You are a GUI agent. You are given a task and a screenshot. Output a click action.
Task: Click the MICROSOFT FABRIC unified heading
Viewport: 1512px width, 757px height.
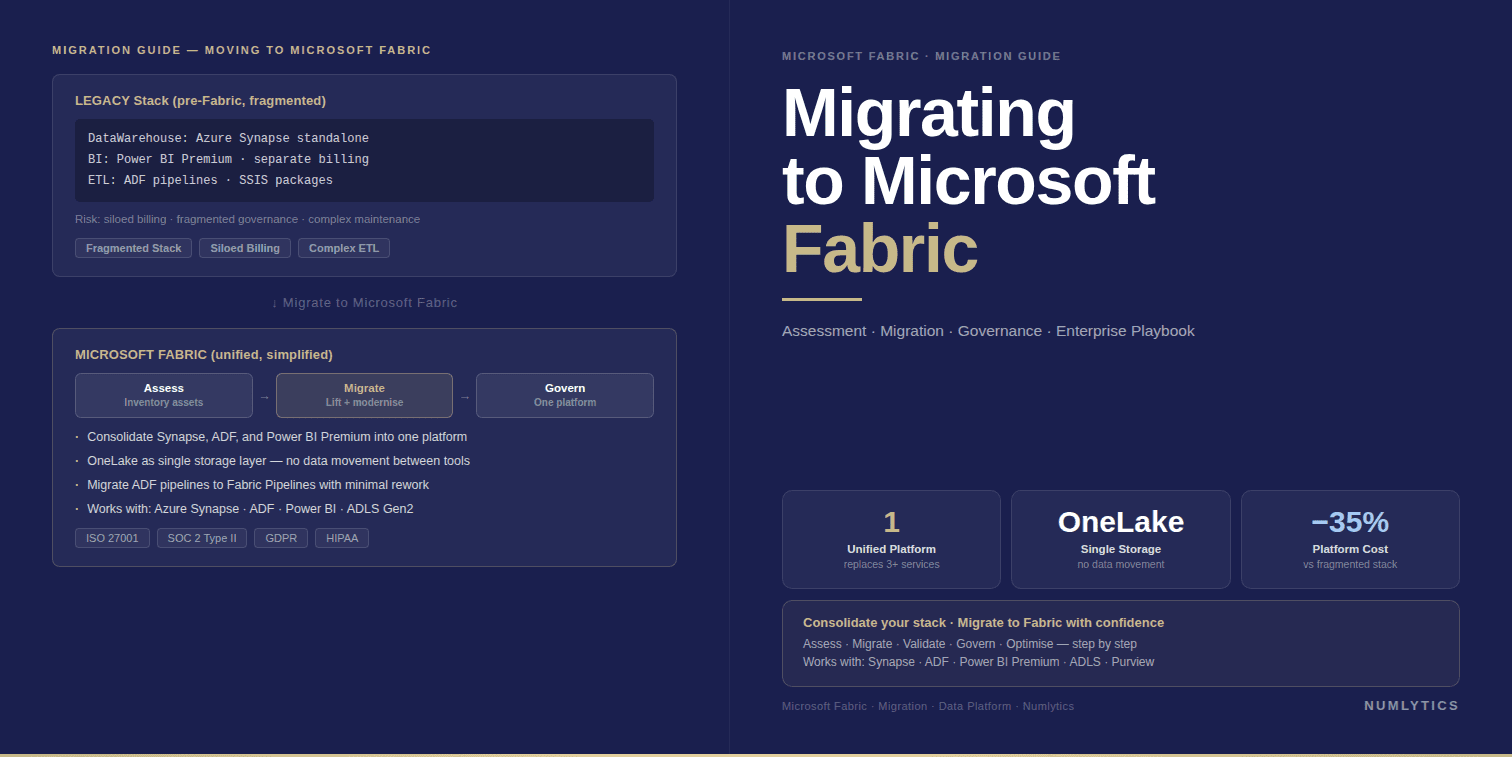(x=204, y=355)
